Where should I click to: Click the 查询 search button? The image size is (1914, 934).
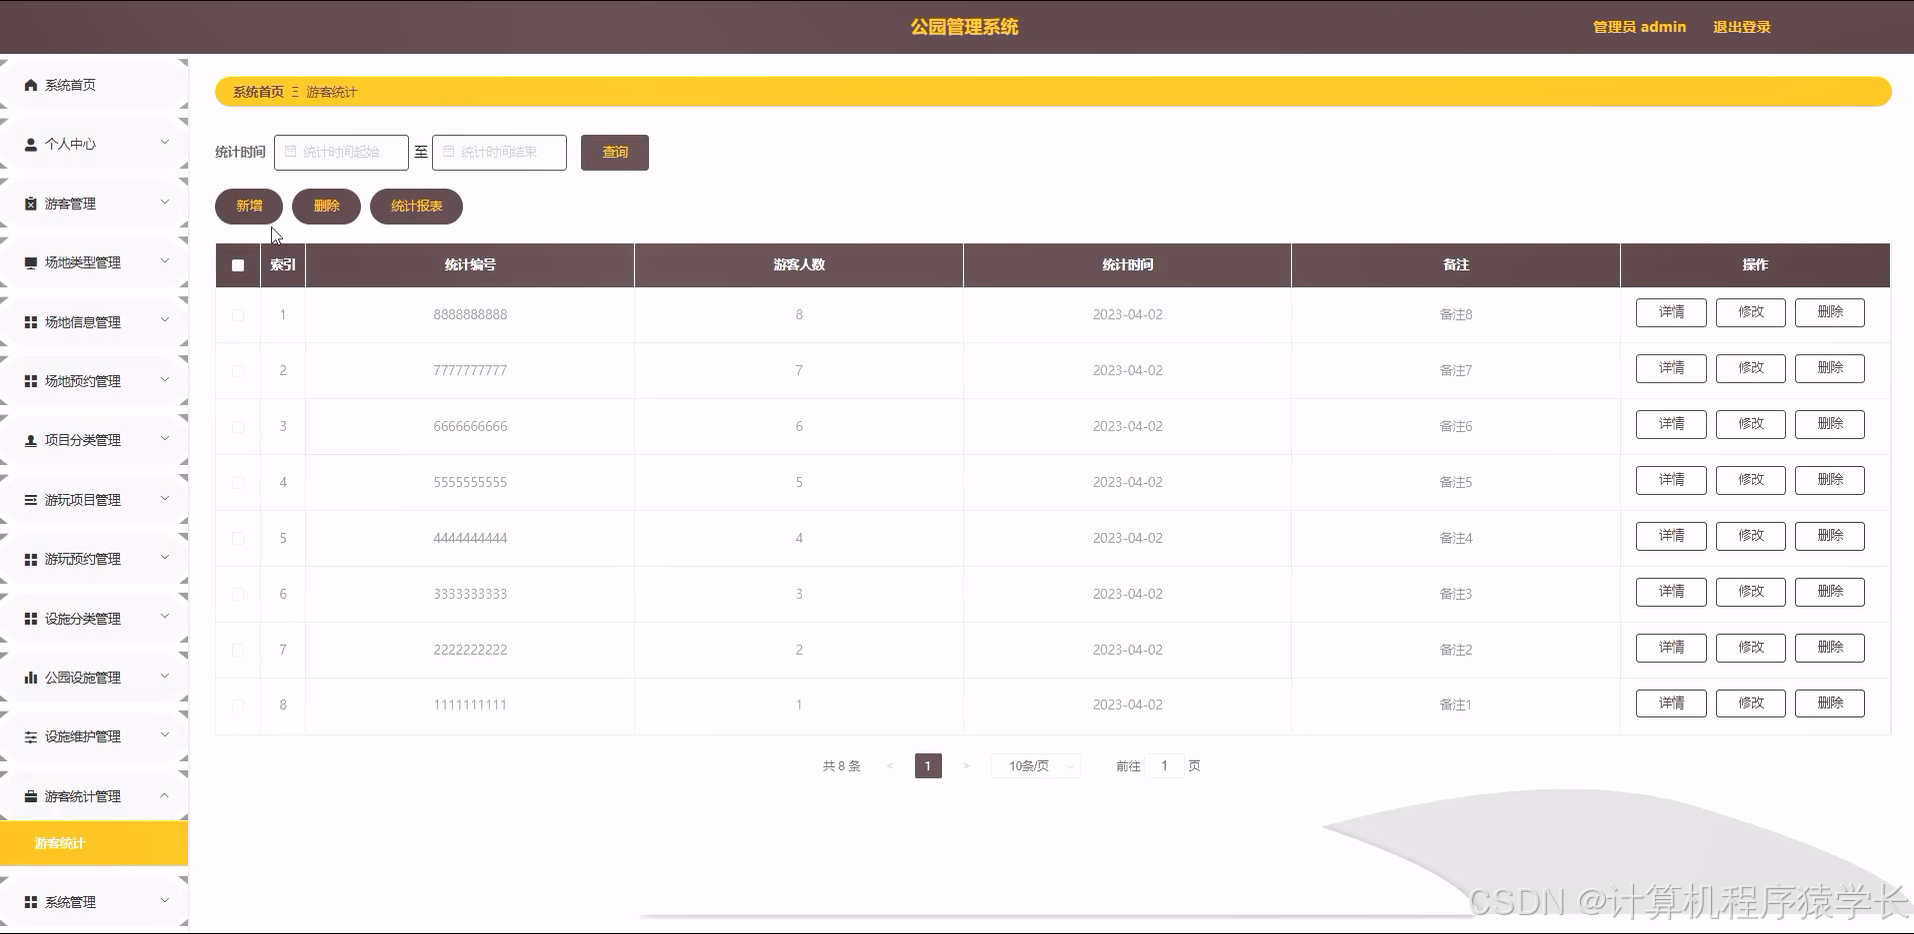coord(615,152)
